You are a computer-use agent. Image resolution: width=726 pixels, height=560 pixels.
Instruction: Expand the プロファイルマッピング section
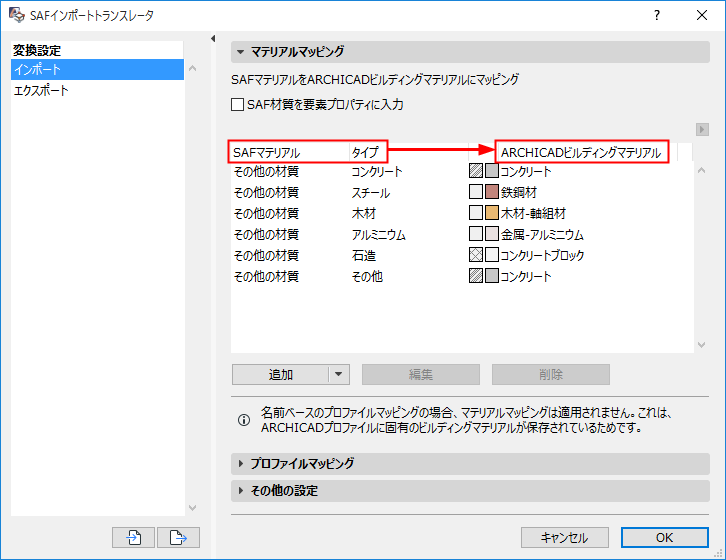(240, 464)
